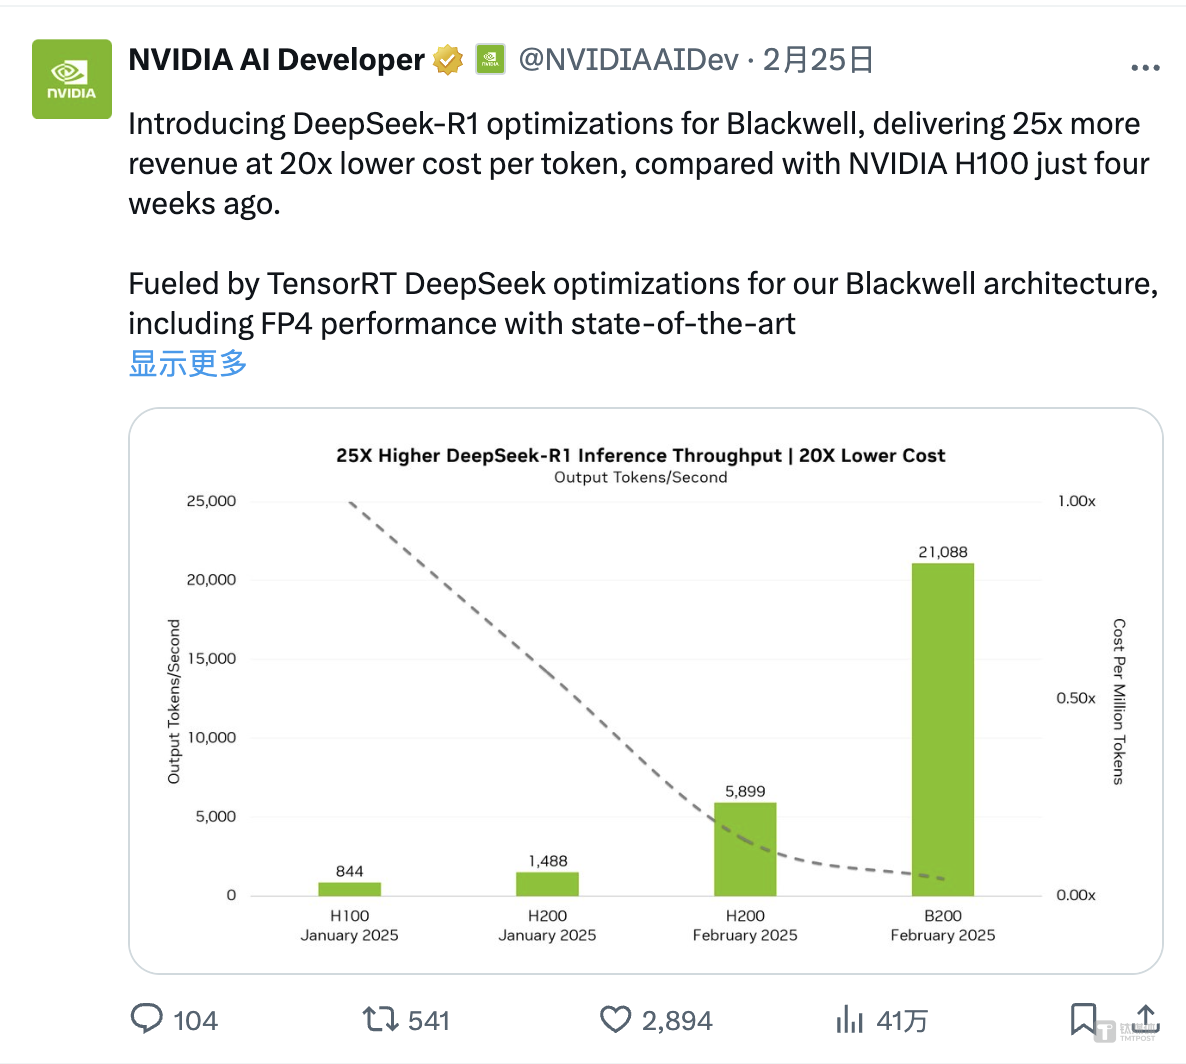Expand tweet with 显示更多 link

point(188,363)
